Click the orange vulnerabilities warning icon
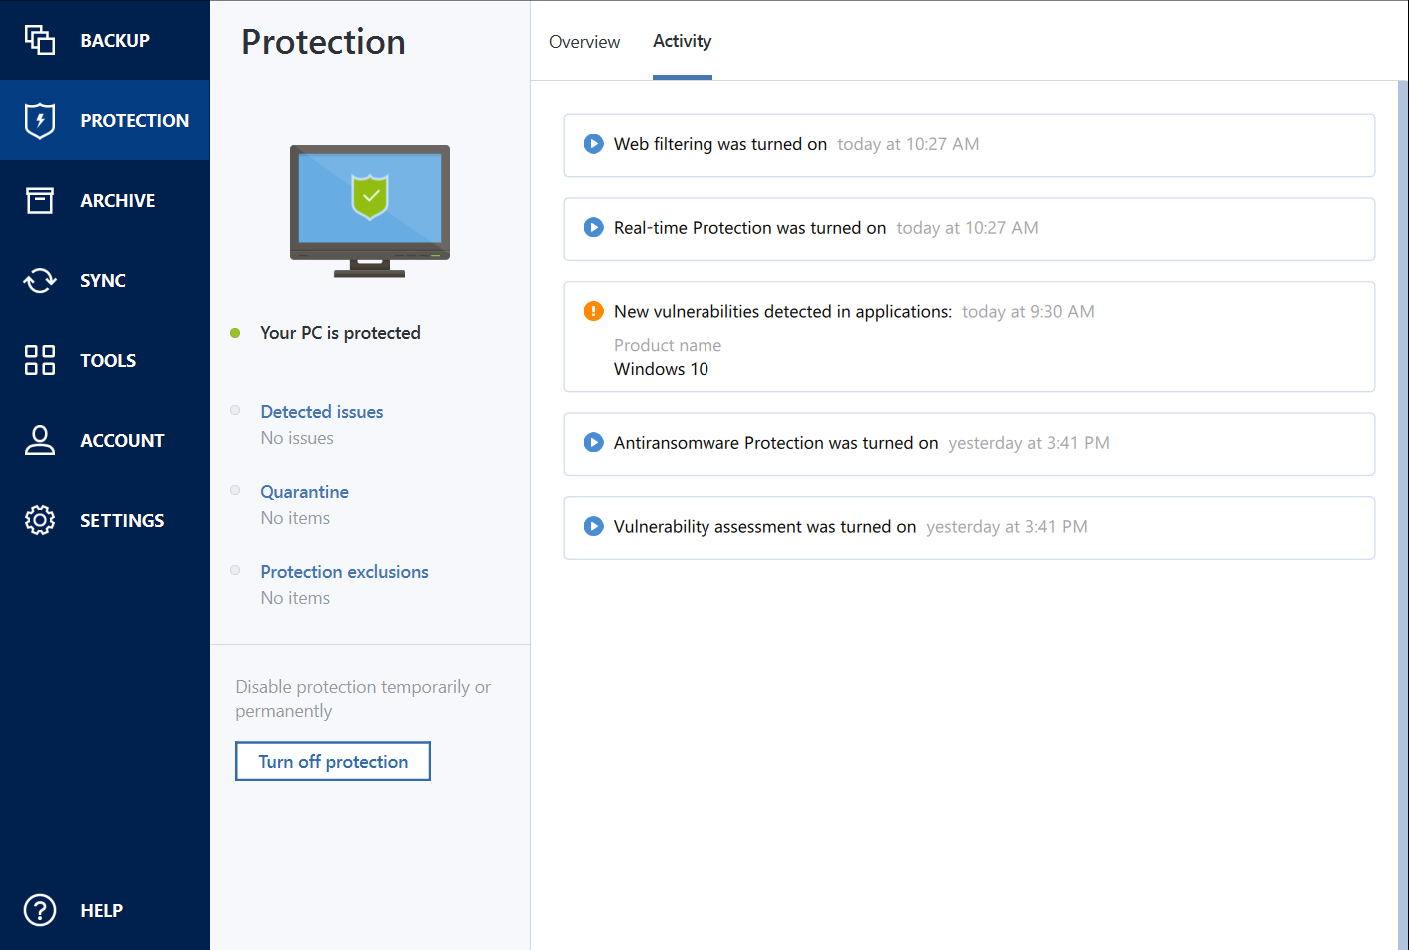Screen dimensions: 1409x950 [593, 311]
